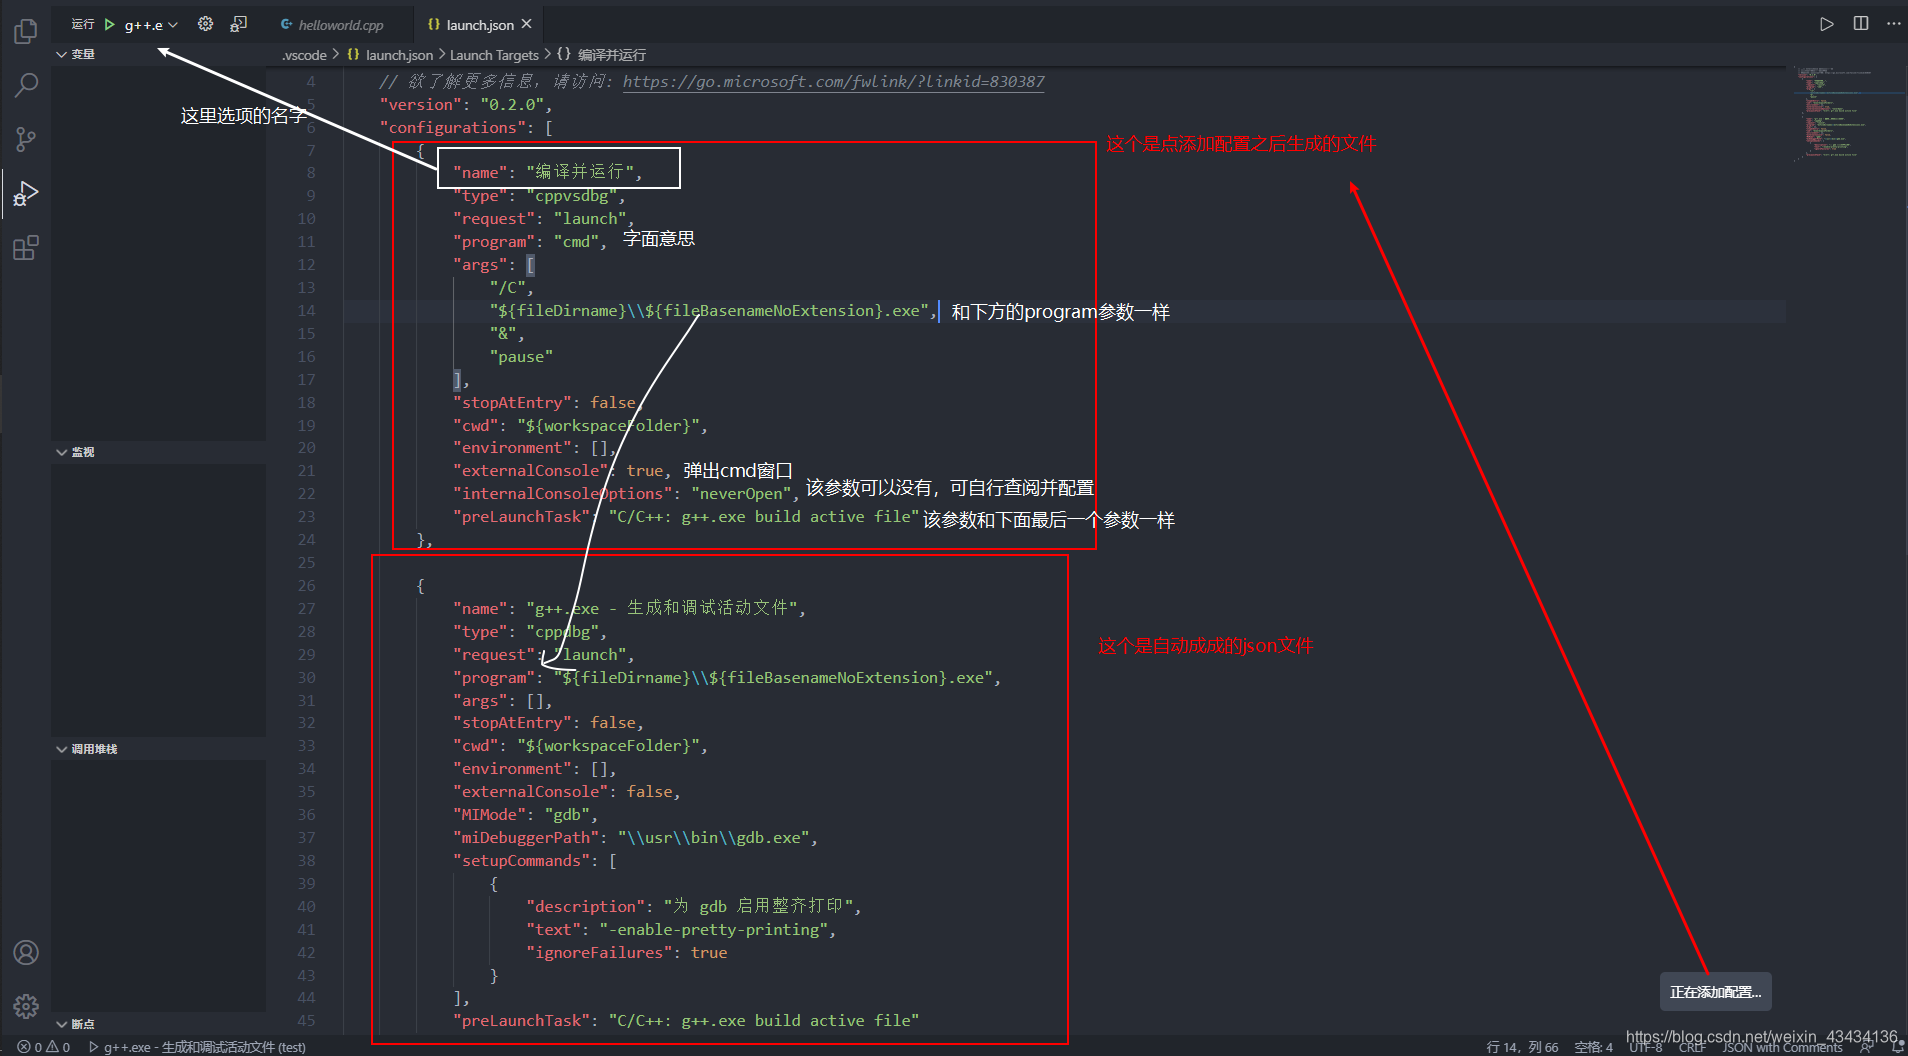Change language mode JSON with Comments

[1782, 1047]
